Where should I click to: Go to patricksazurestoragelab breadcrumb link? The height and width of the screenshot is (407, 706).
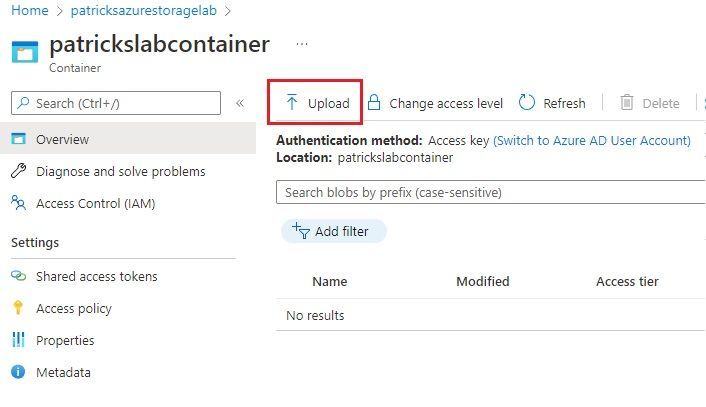pyautogui.click(x=144, y=10)
